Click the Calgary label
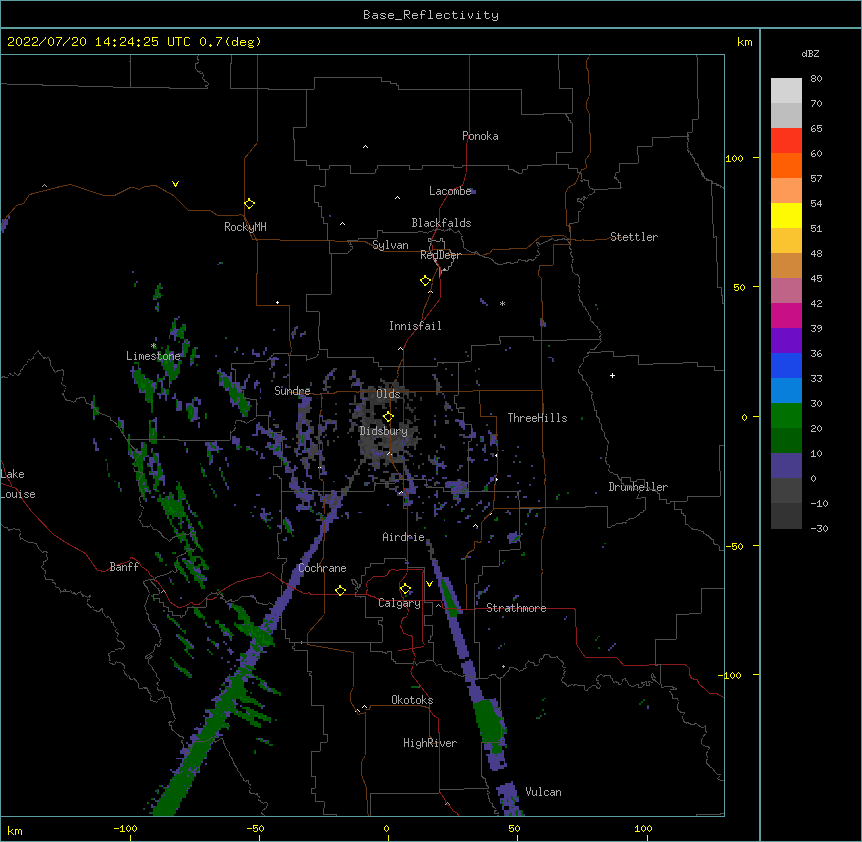 (x=399, y=603)
